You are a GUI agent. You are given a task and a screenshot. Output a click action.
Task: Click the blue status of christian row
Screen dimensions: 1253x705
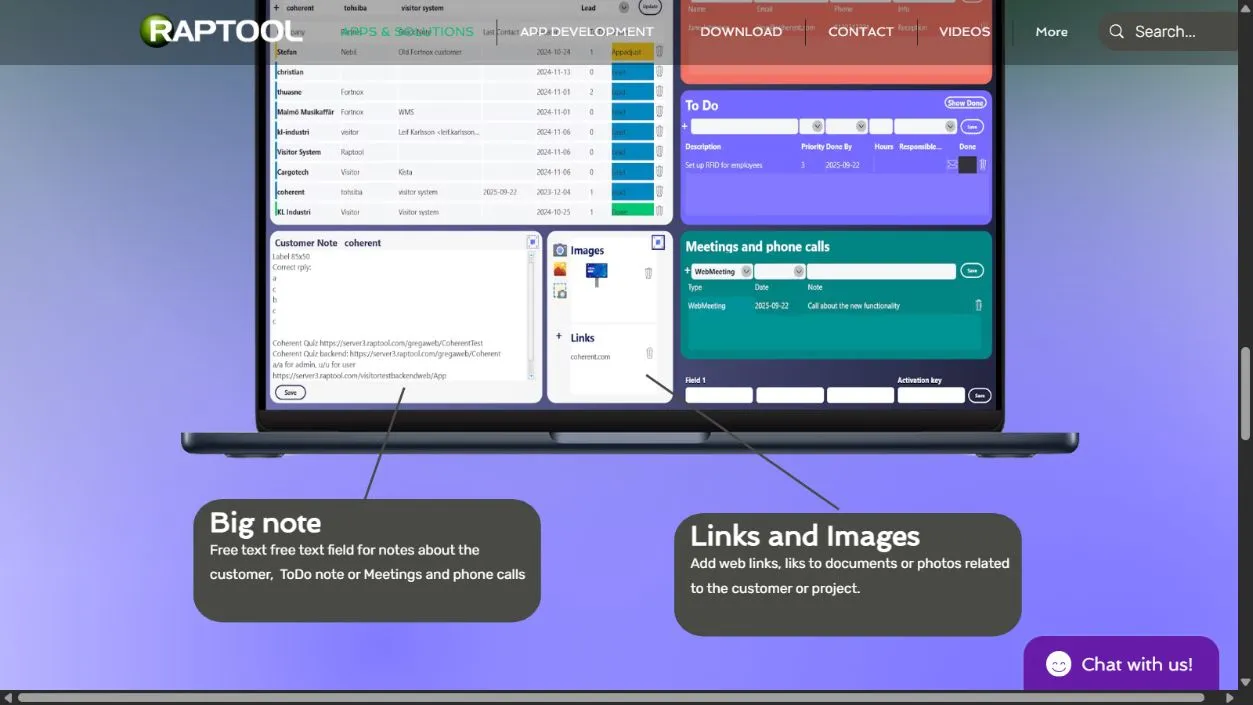coord(632,72)
